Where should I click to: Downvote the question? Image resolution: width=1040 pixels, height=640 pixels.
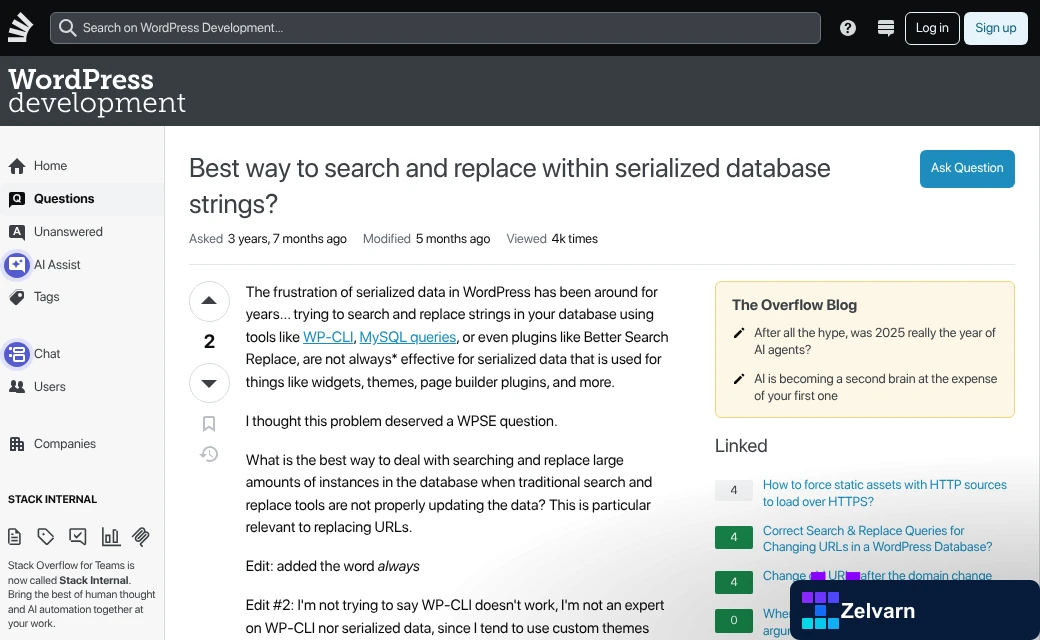pos(209,383)
